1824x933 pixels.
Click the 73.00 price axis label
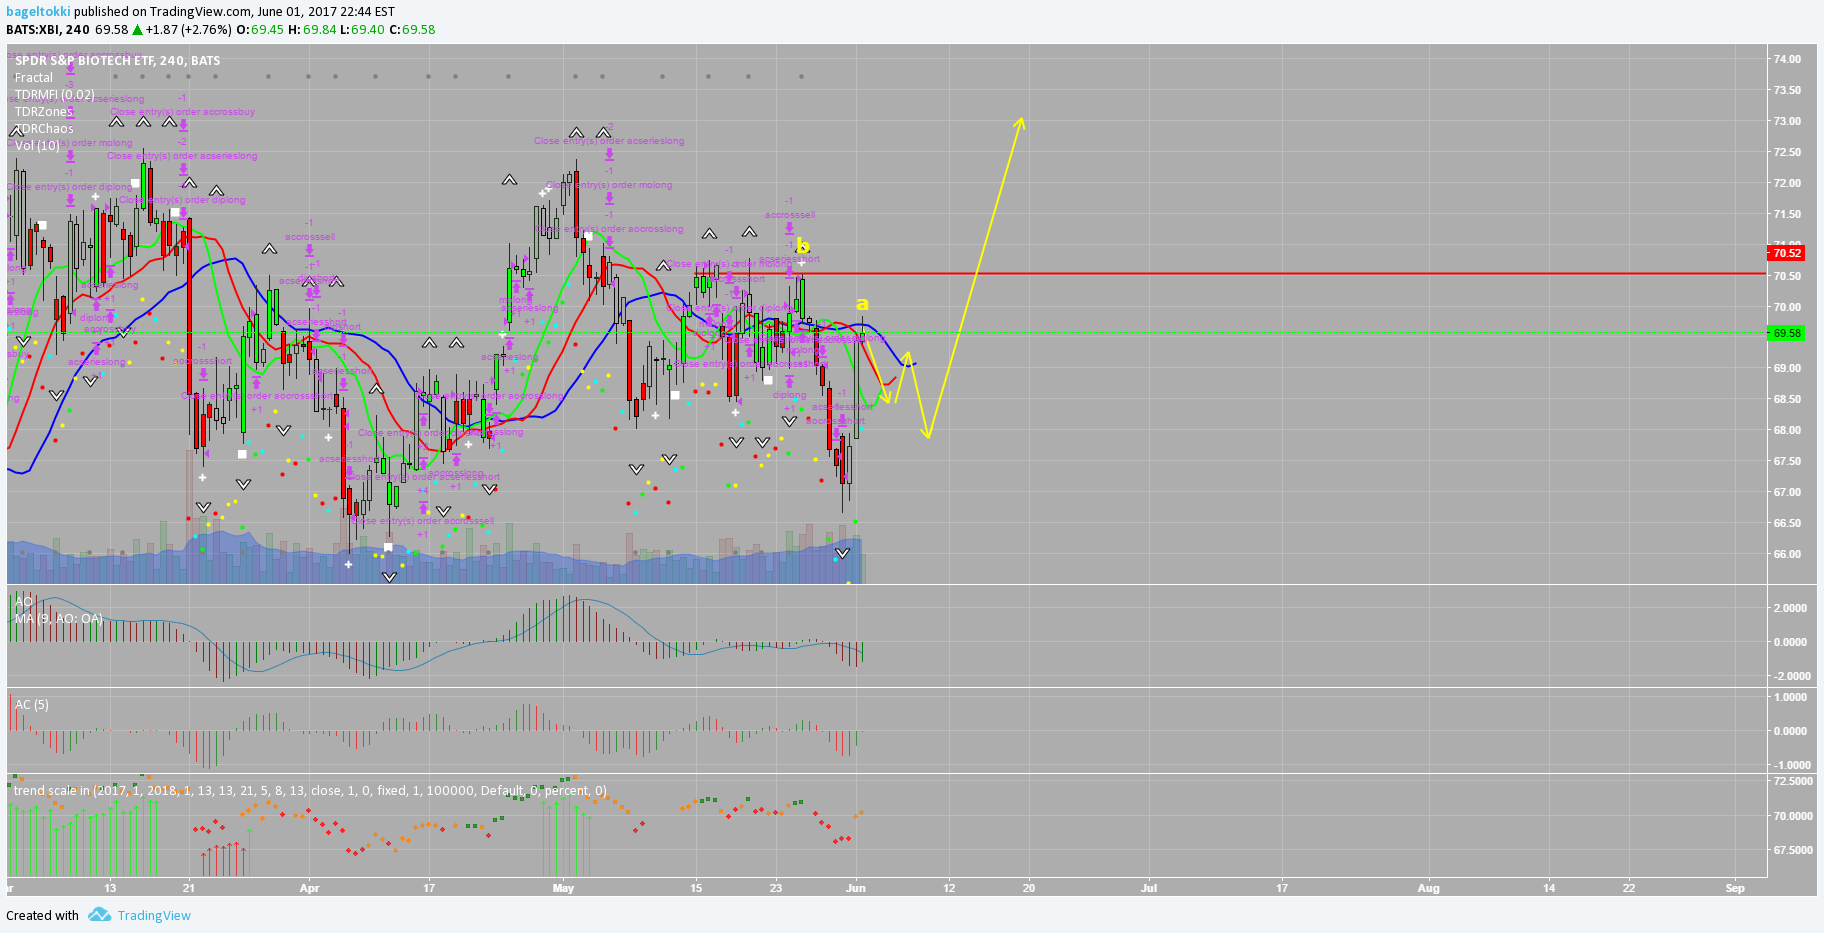tap(1787, 121)
